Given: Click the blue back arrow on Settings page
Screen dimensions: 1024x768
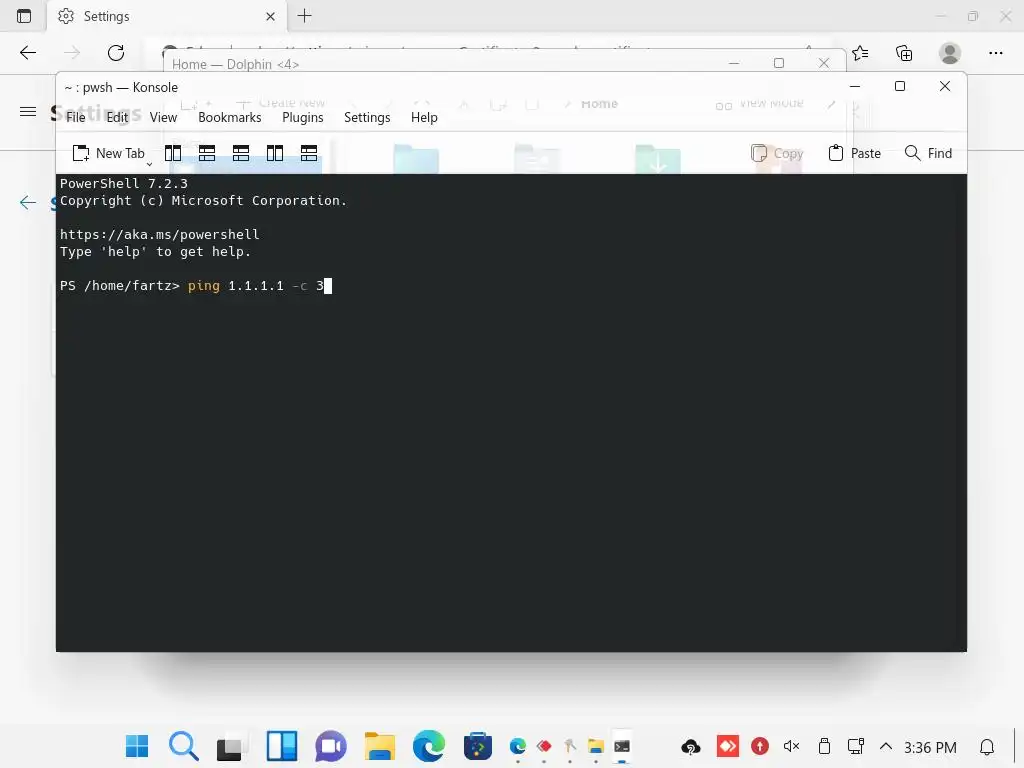Looking at the screenshot, I should tap(28, 202).
